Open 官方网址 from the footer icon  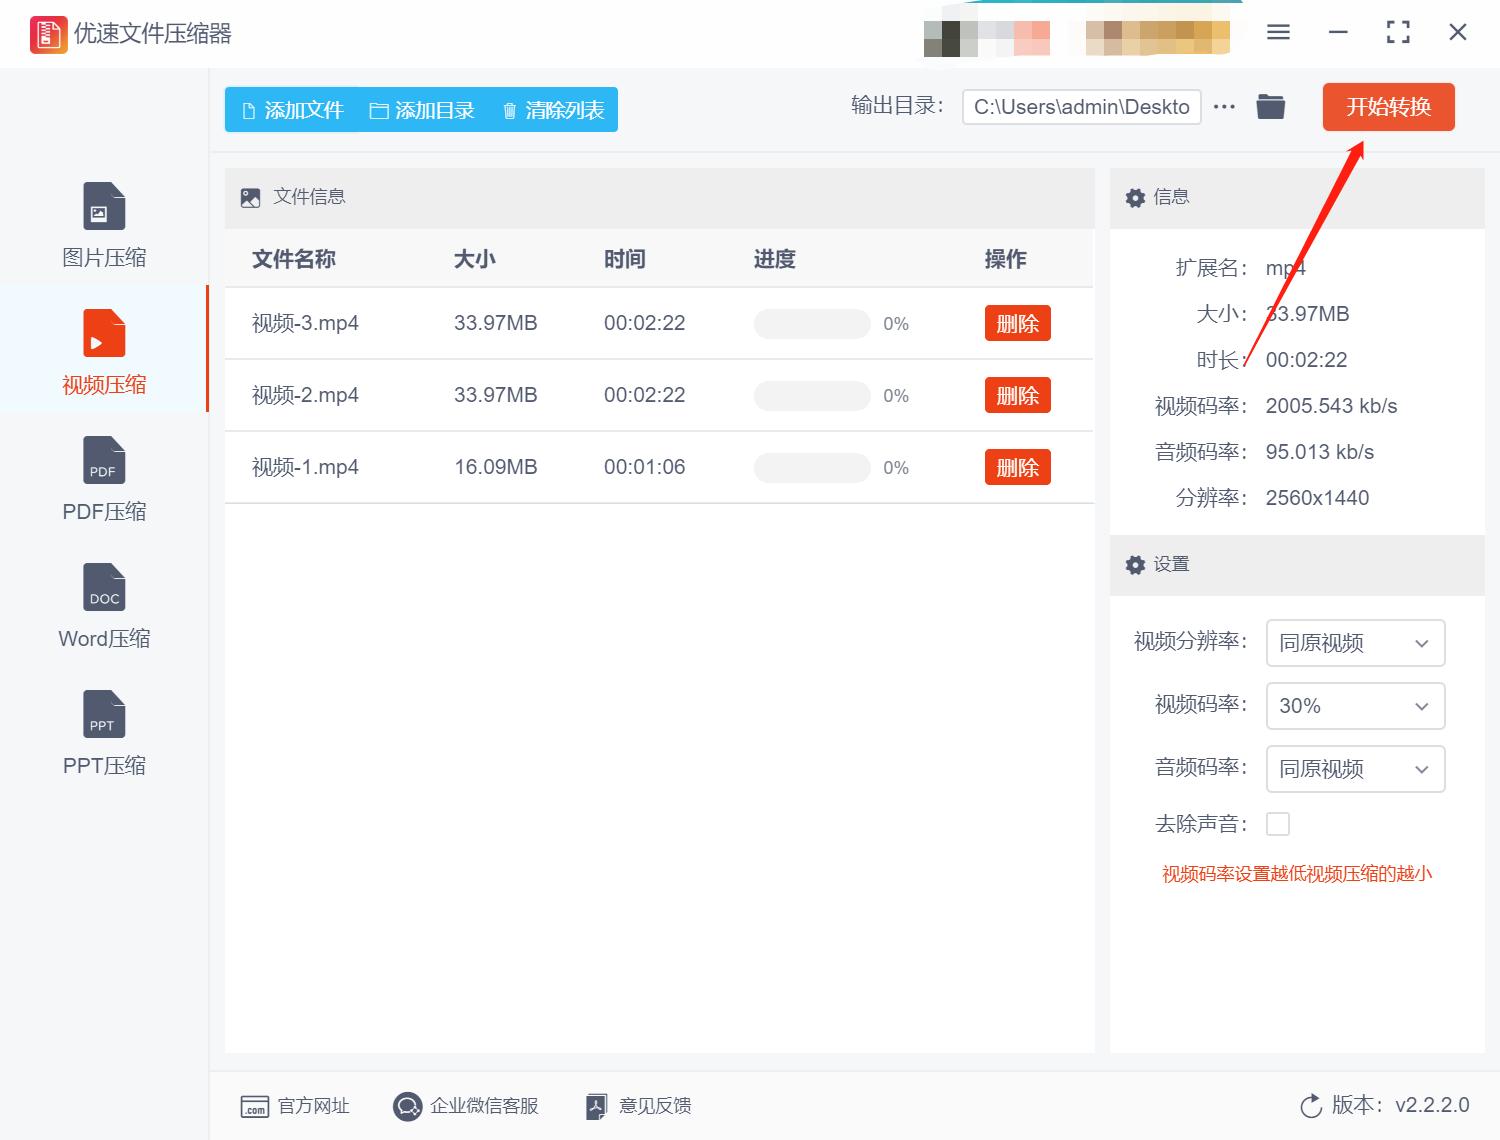point(253,1106)
